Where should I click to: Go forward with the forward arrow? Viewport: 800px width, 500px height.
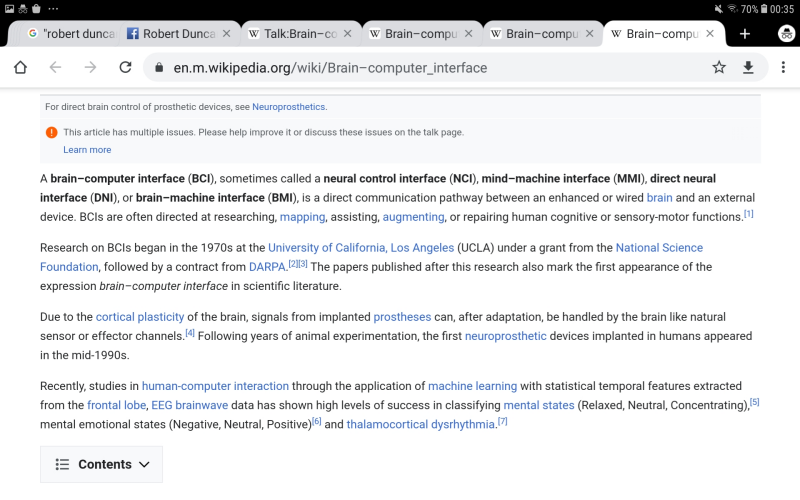click(90, 67)
